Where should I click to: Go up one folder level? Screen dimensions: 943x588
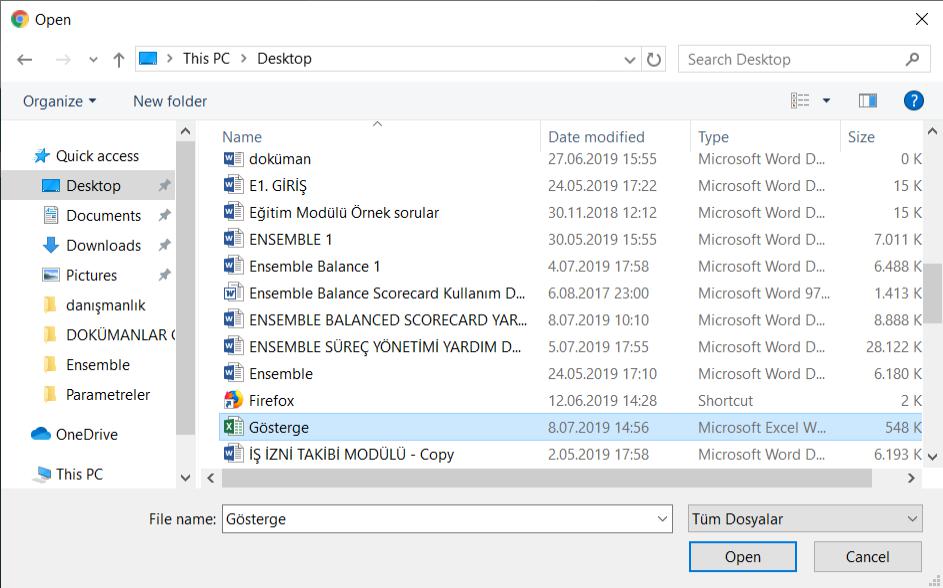(x=119, y=59)
